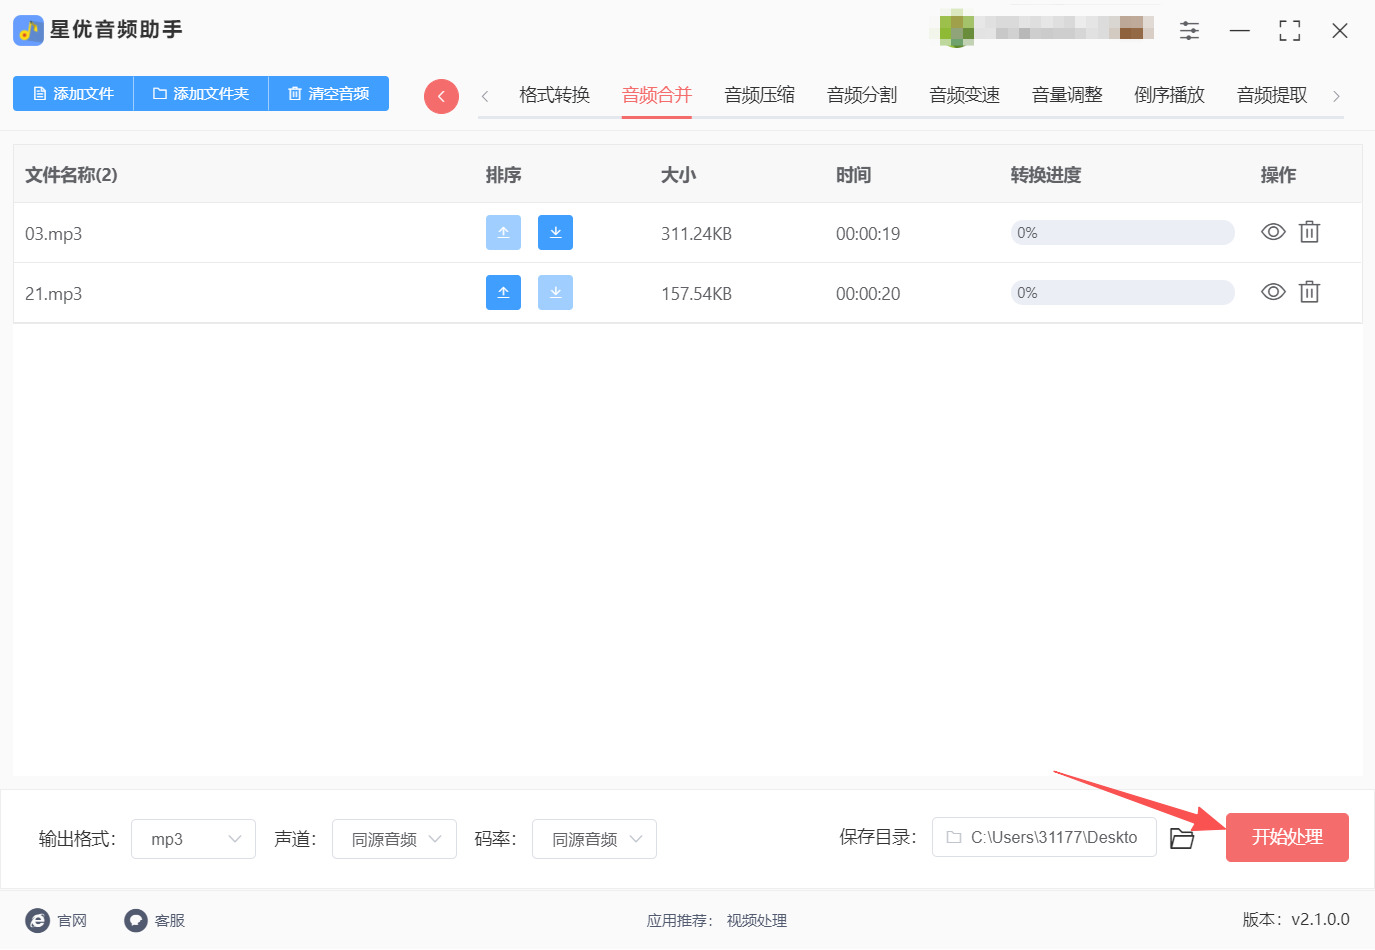Switch to the 音频变速 tab
Image resolution: width=1375 pixels, height=950 pixels.
point(964,95)
